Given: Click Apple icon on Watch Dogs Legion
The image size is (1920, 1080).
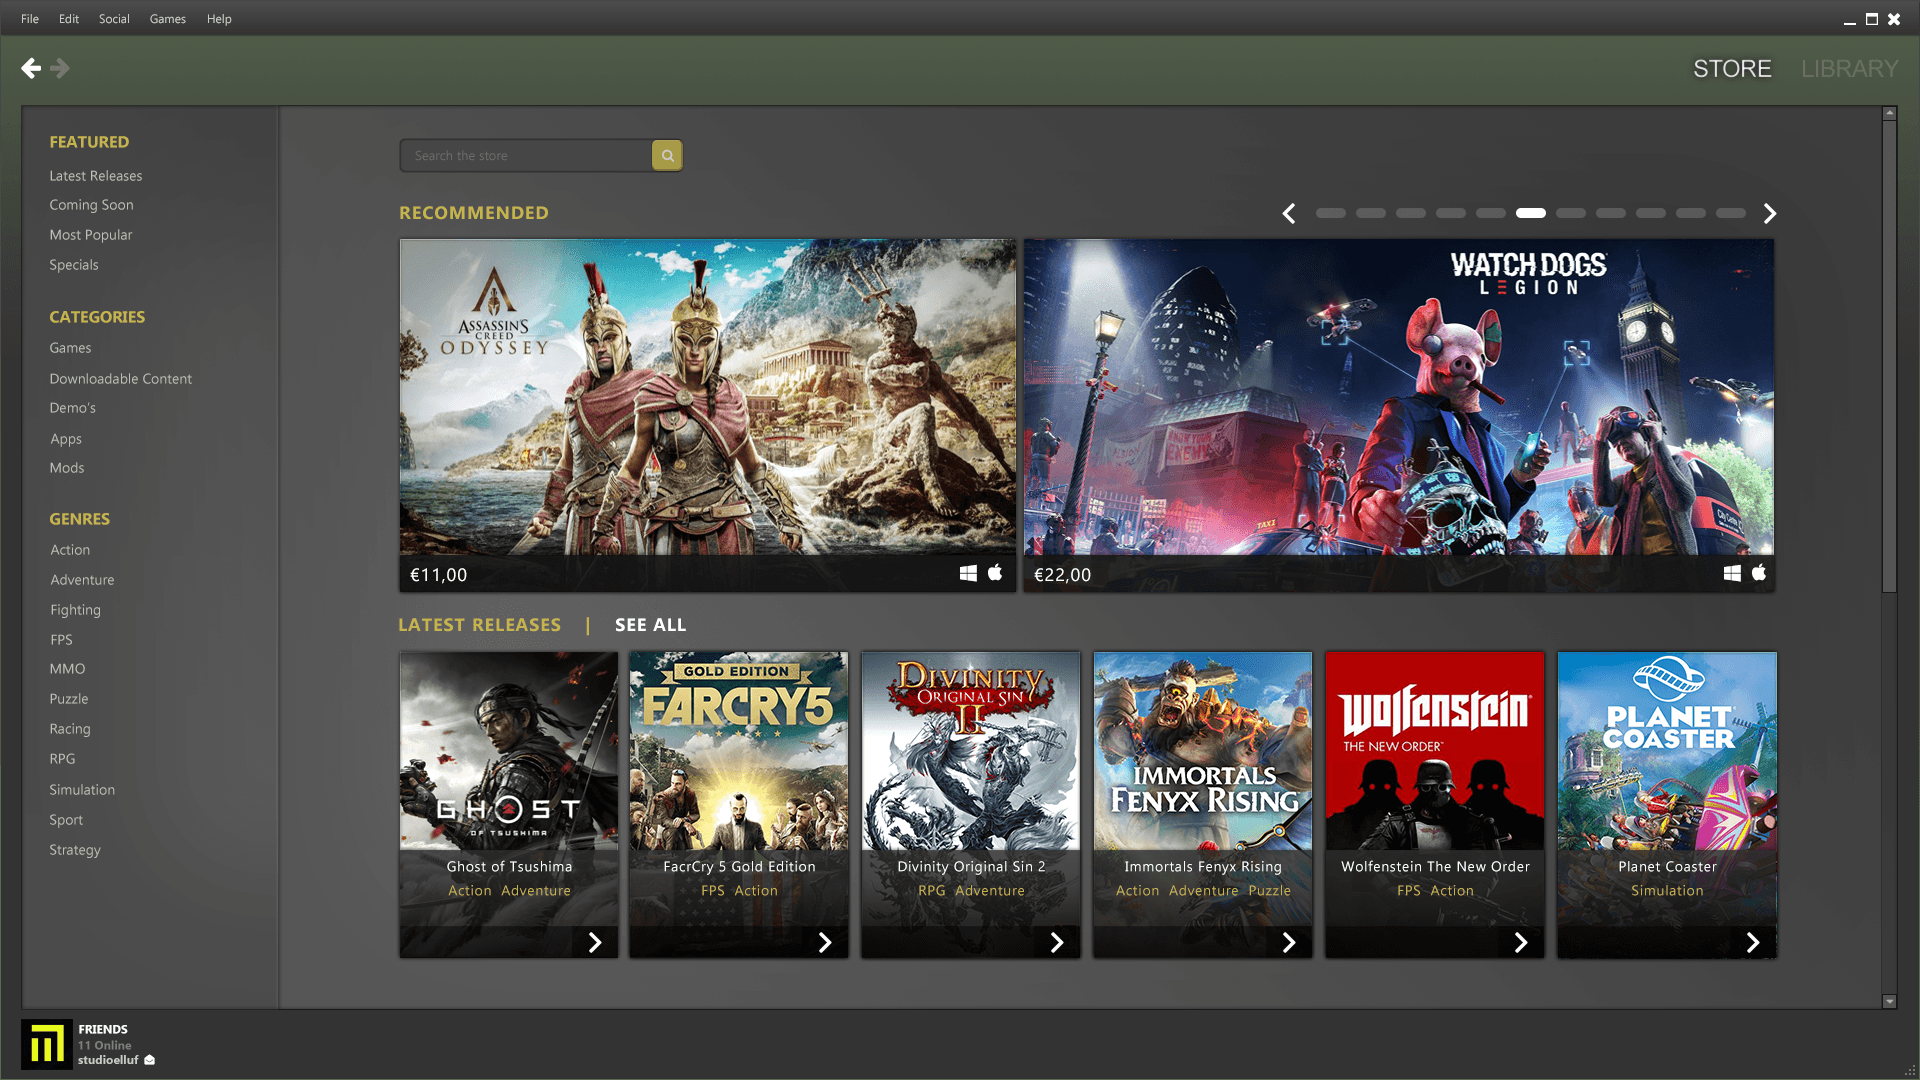Looking at the screenshot, I should 1759,572.
